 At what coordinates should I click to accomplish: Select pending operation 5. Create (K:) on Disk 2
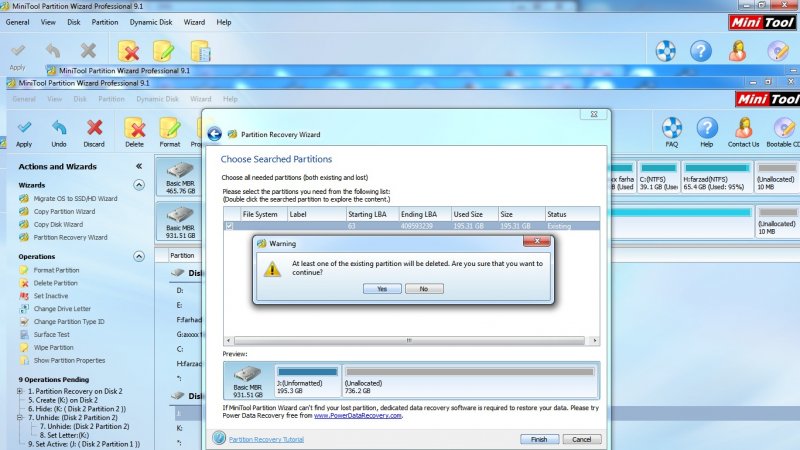[x=63, y=400]
